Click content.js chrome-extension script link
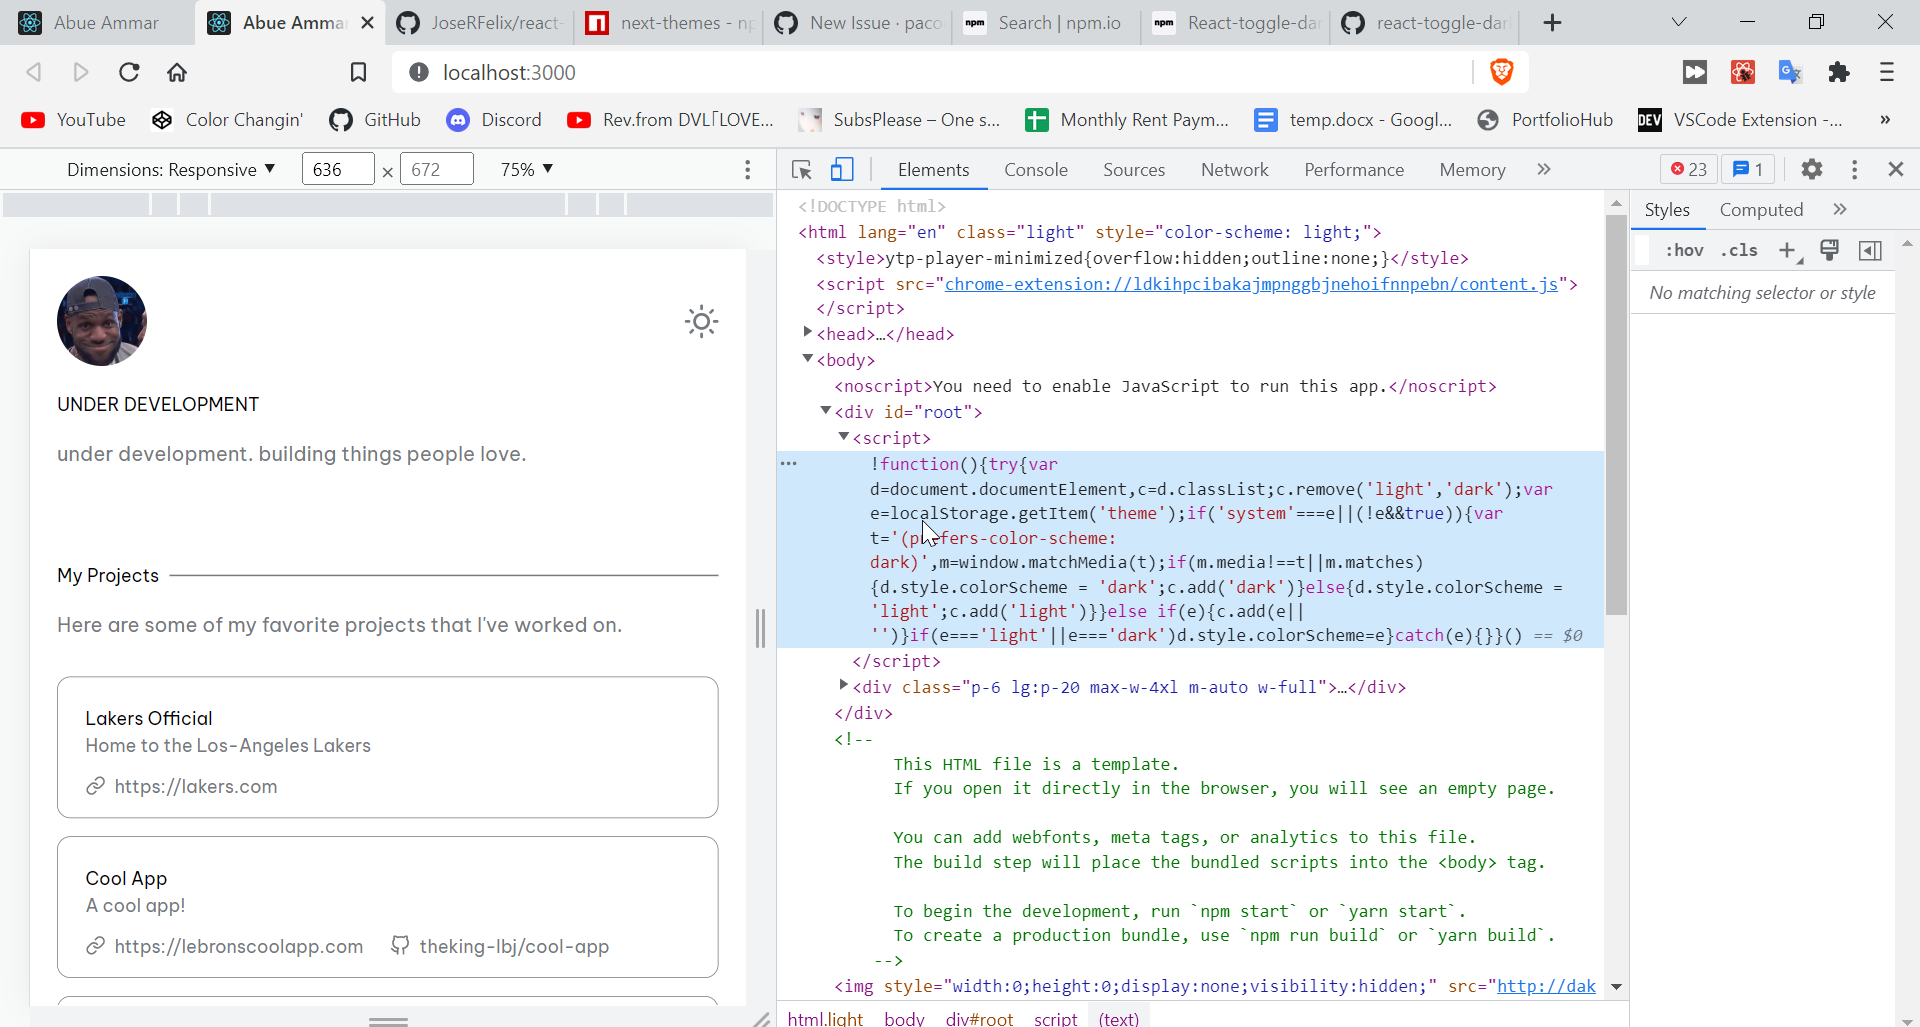This screenshot has height=1027, width=1920. [x=1251, y=284]
